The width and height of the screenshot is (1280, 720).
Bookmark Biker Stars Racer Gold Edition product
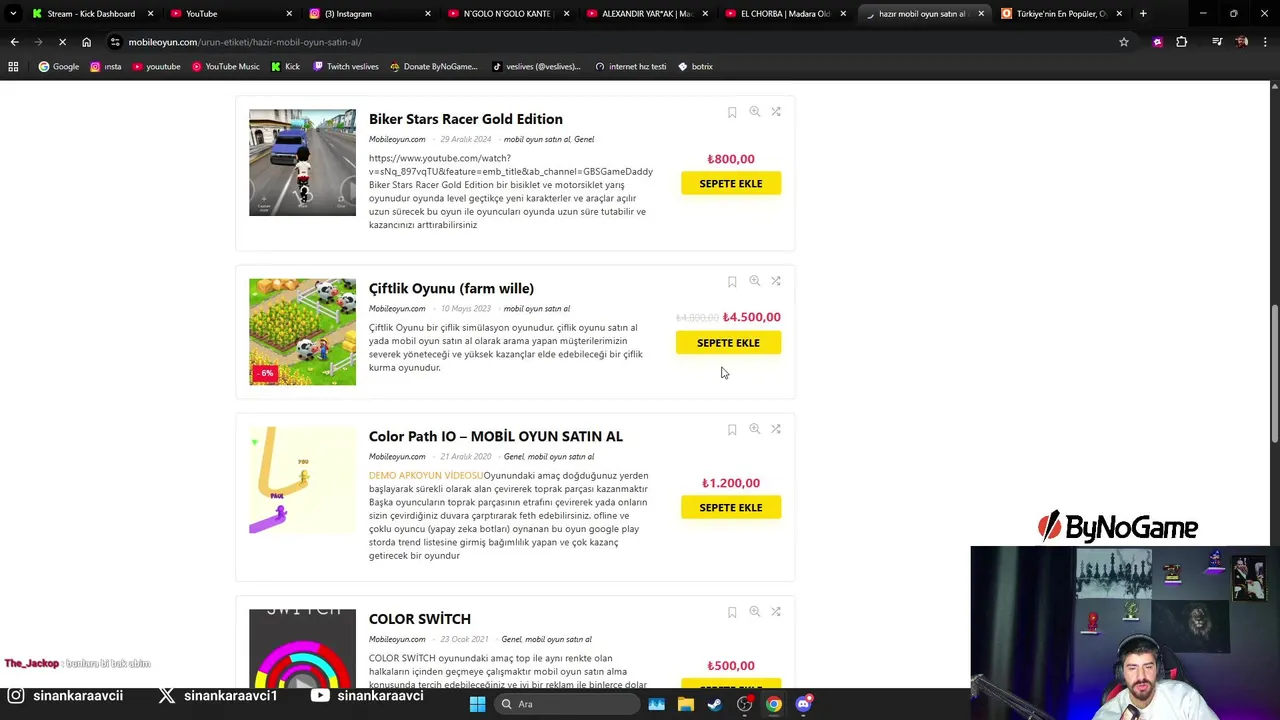point(732,113)
